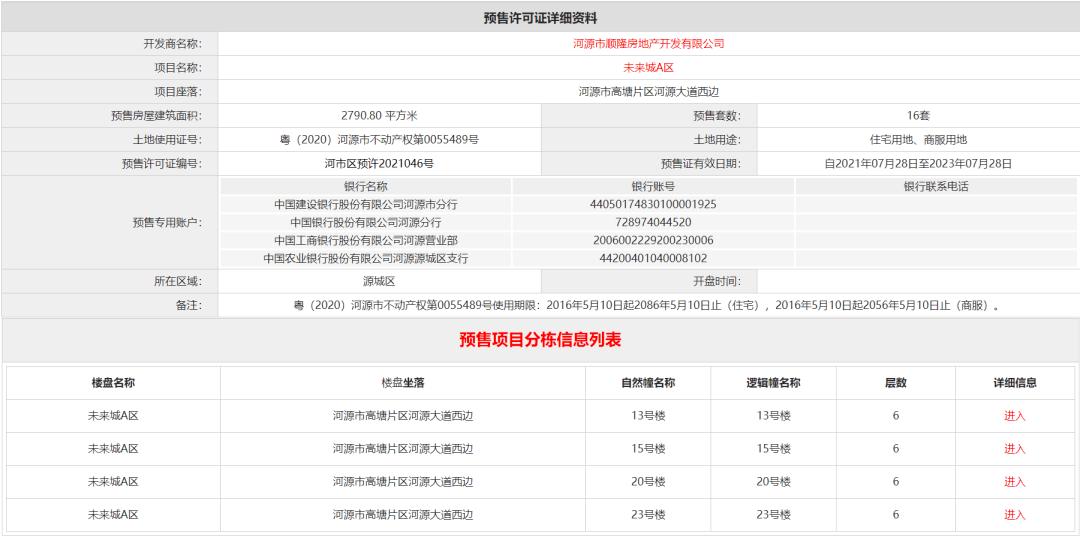Enter the 20号楼 building details
The image size is (1080, 537).
pos(1014,482)
